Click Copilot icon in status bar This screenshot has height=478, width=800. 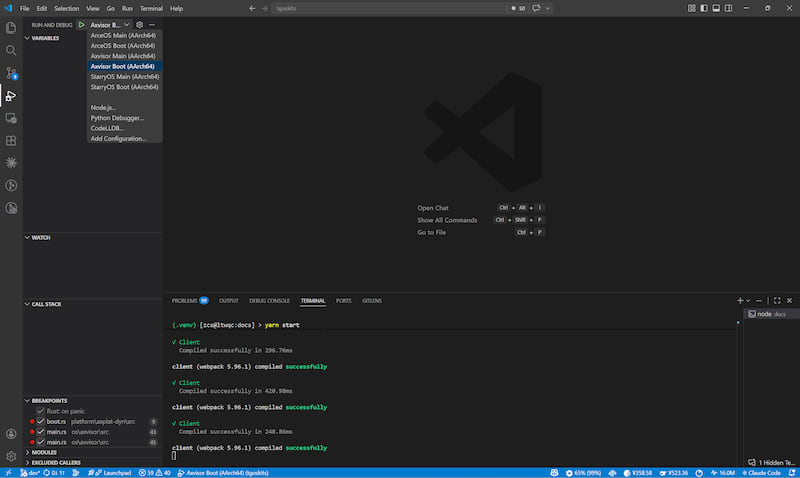point(554,473)
